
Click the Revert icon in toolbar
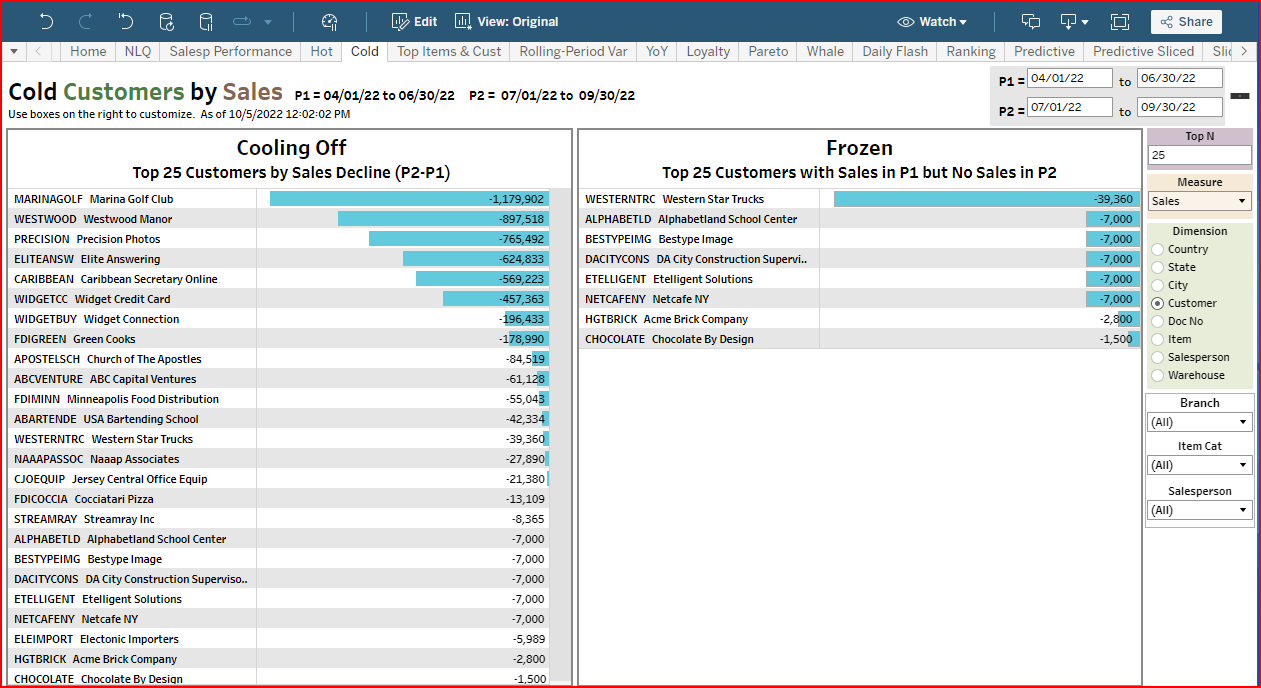[x=125, y=21]
